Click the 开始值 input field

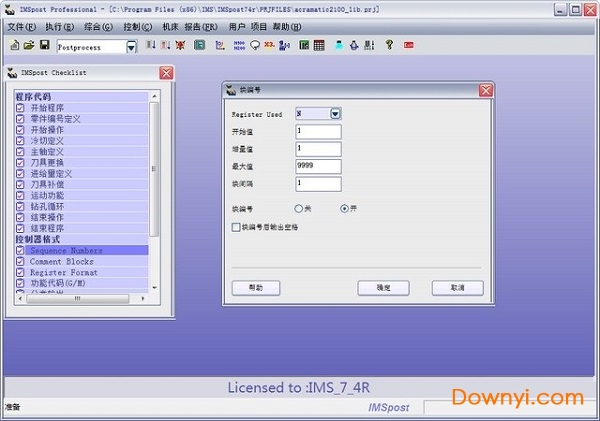(318, 132)
